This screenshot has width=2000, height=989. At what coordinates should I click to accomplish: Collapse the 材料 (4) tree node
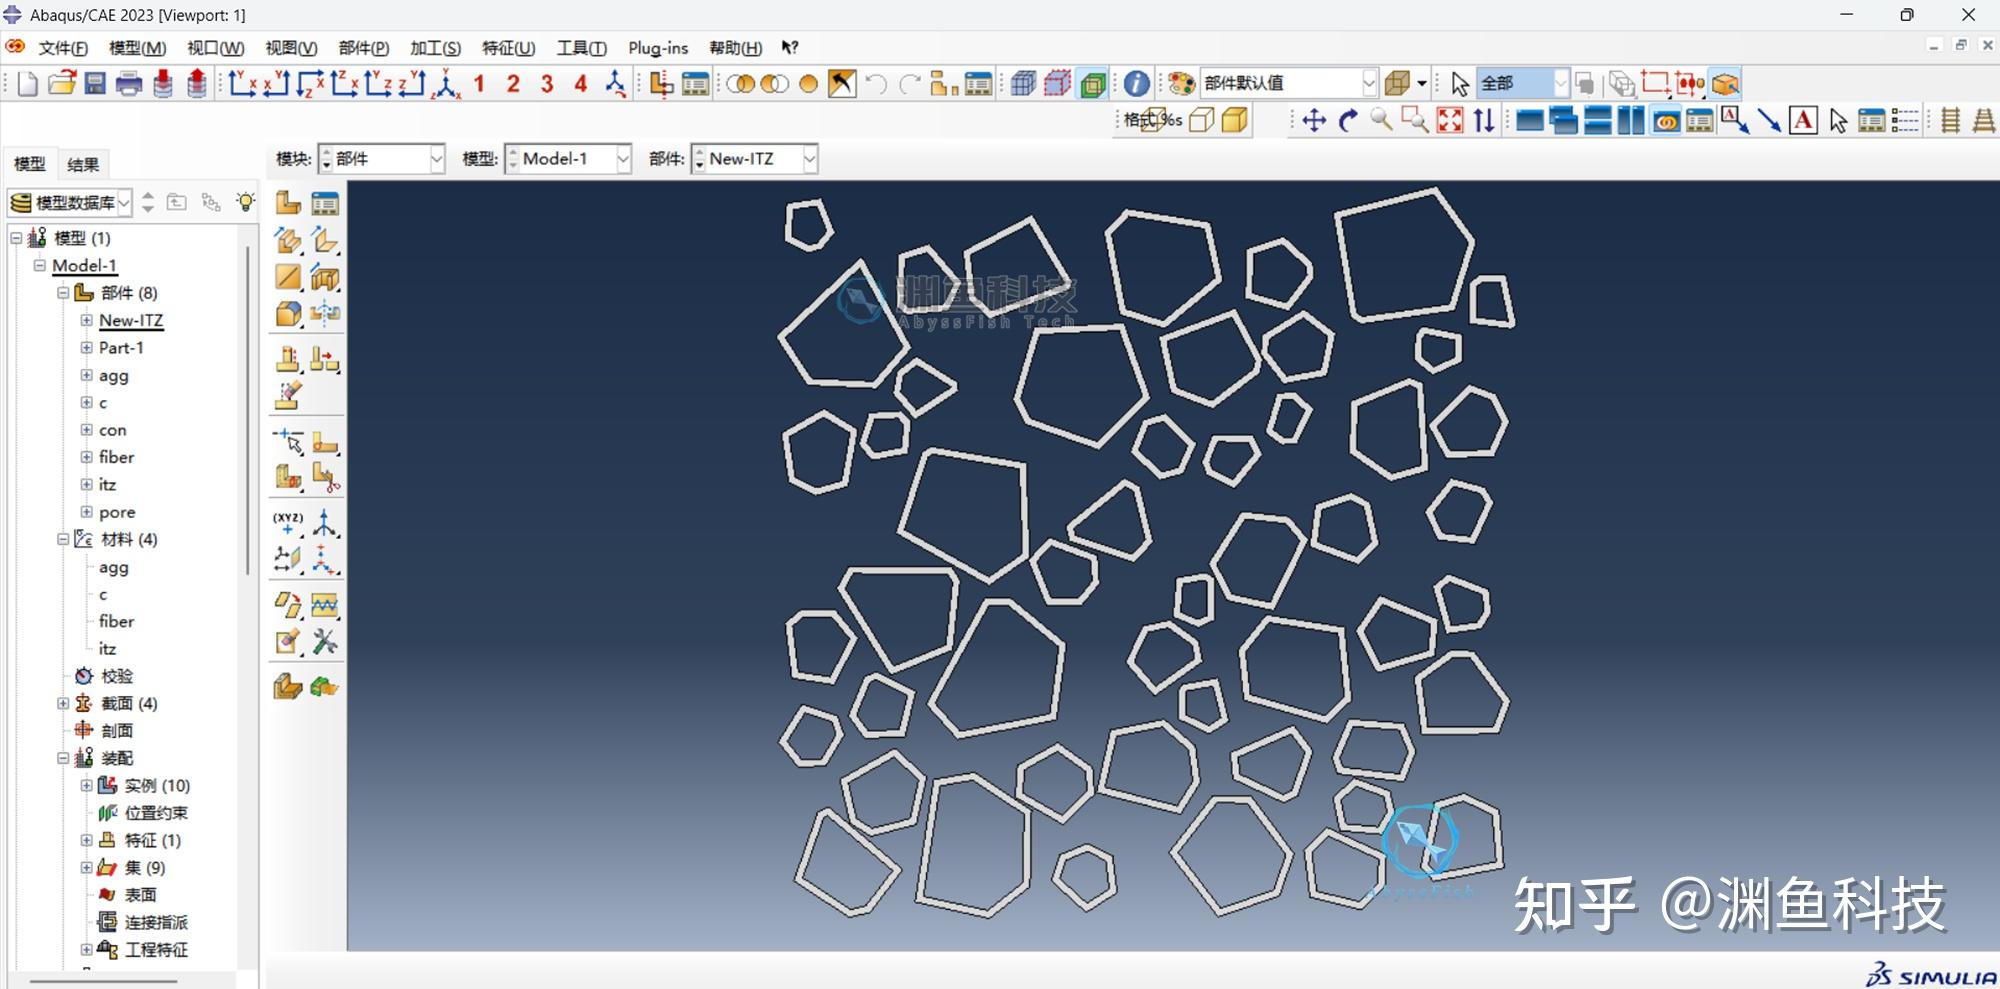(x=63, y=539)
